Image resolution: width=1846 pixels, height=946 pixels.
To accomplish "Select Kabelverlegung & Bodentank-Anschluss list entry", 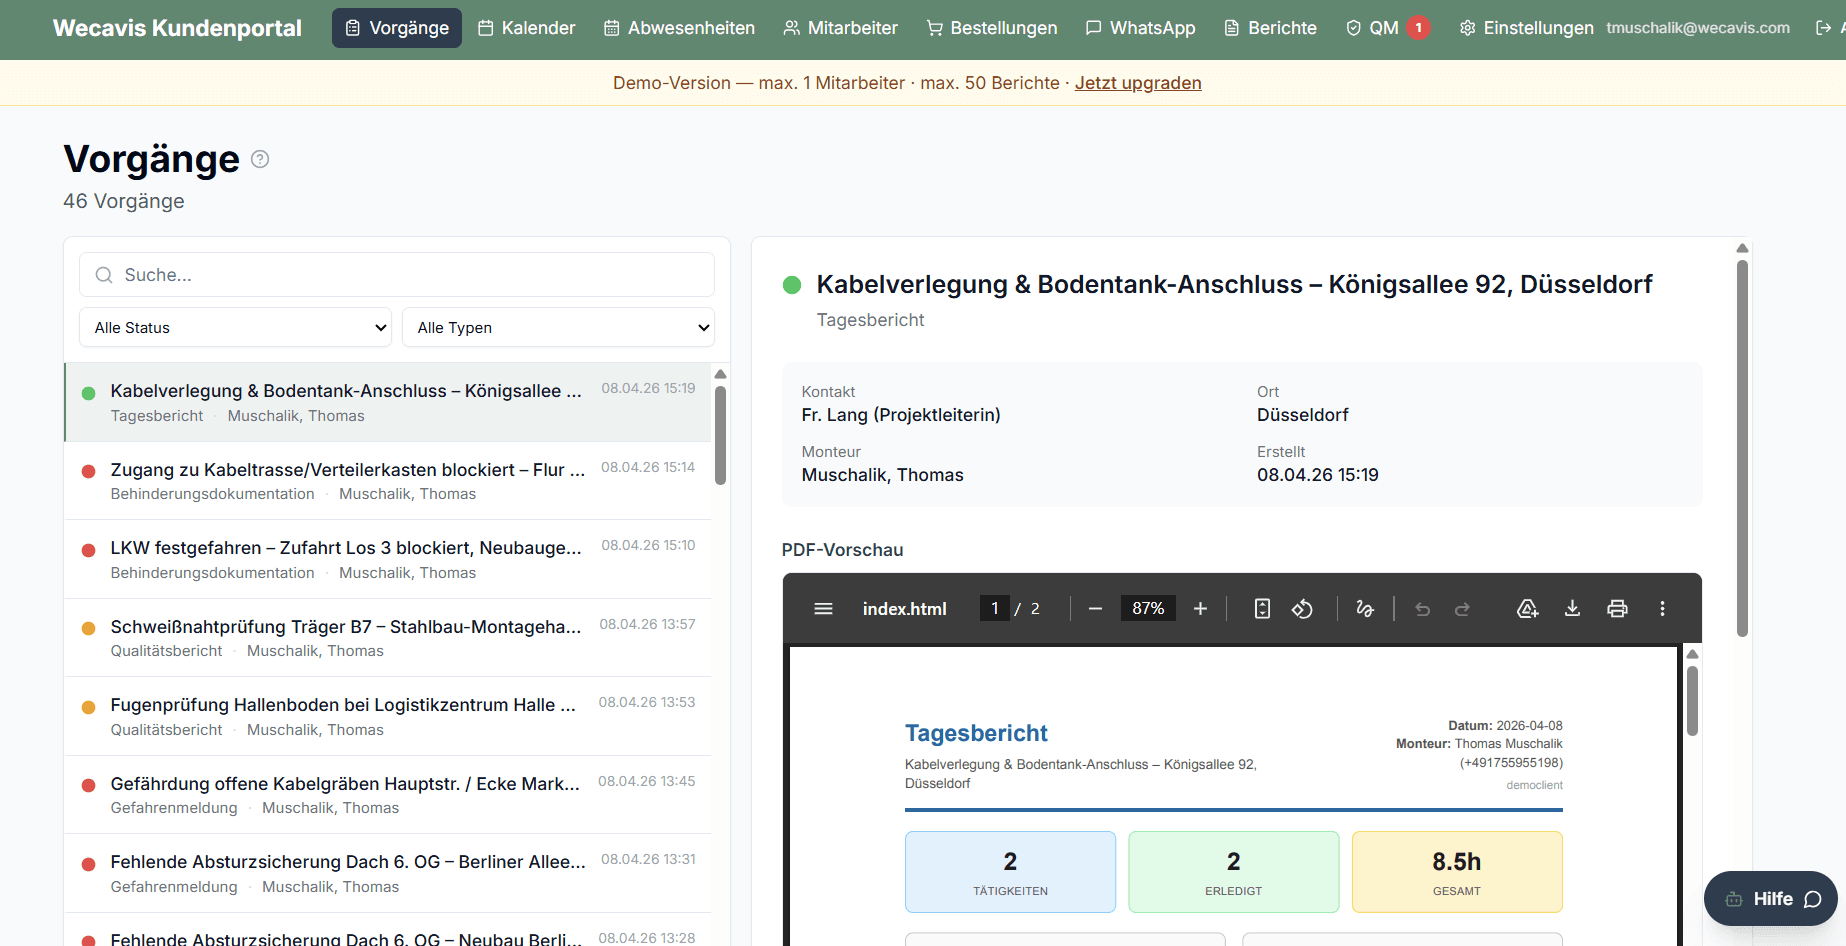I will tap(388, 402).
